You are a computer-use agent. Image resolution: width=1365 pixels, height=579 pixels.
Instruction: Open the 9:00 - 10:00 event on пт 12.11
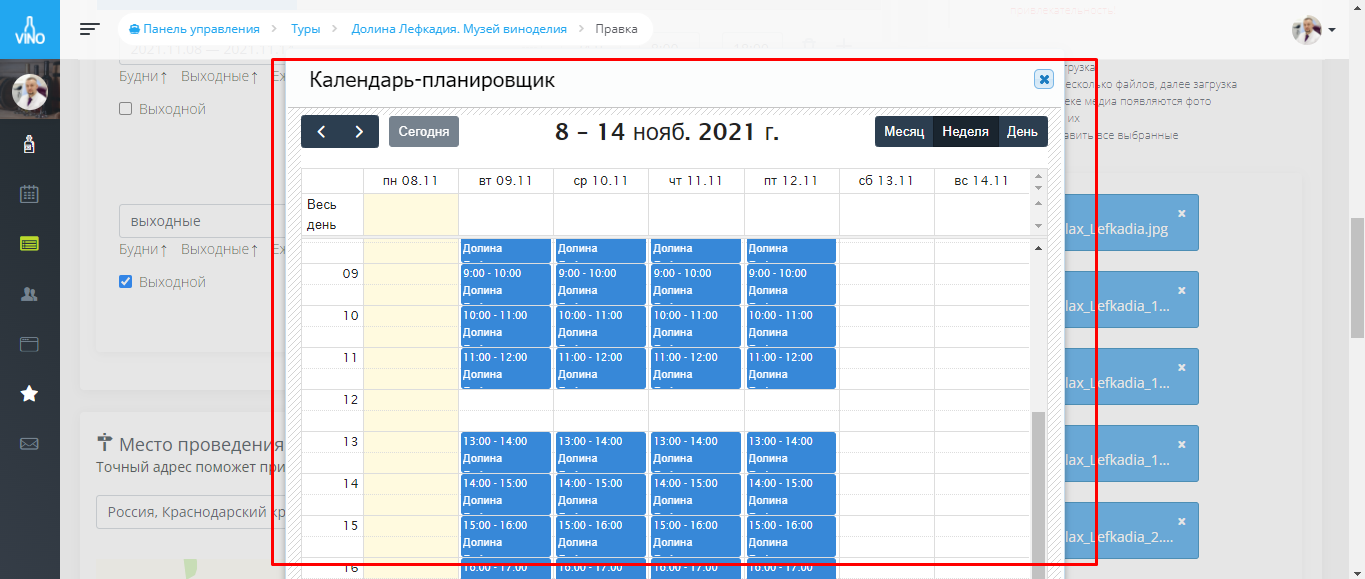(791, 284)
